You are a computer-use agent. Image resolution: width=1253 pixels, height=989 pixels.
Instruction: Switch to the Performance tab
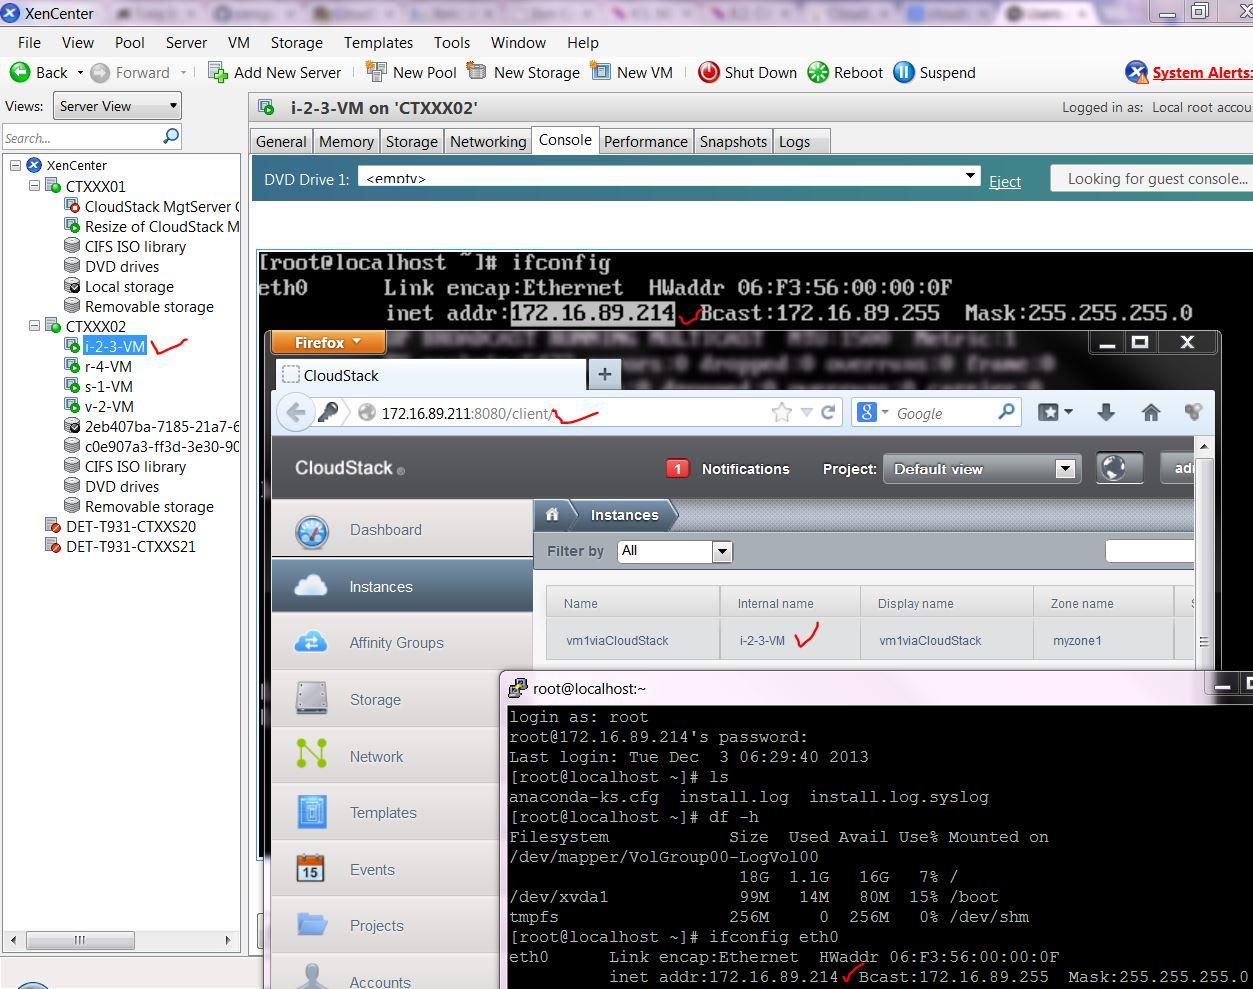pos(645,141)
